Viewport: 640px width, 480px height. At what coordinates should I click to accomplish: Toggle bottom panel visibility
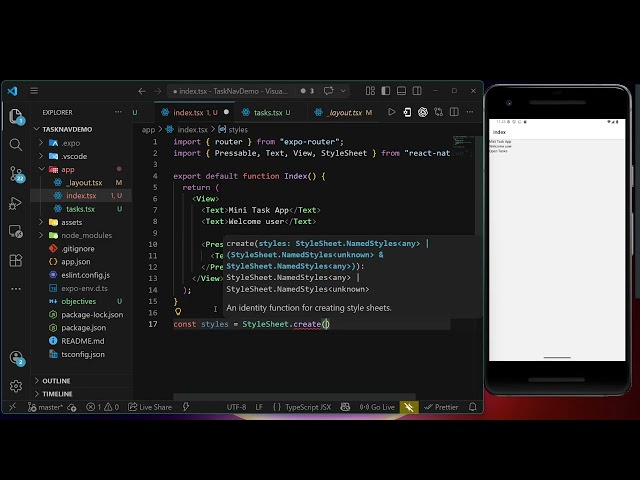point(401,91)
